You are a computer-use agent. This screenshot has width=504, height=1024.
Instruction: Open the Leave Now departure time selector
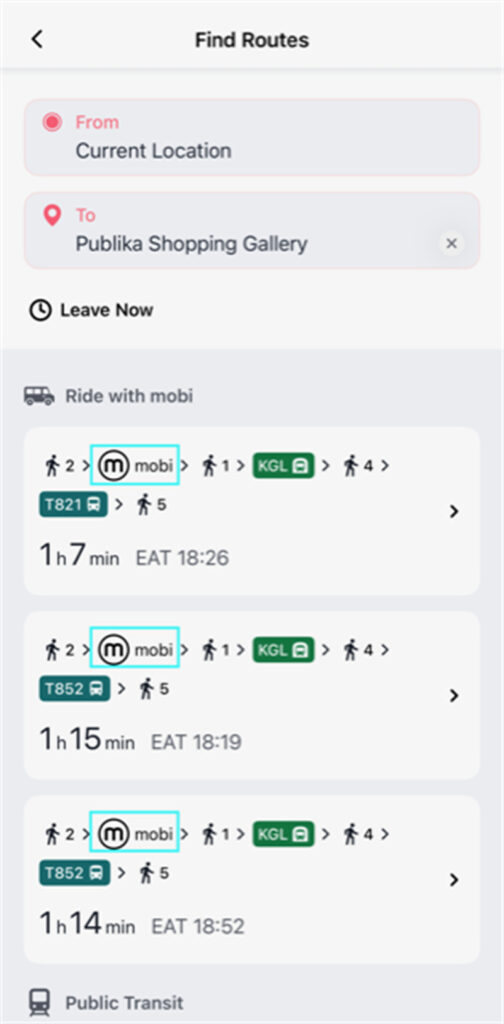pyautogui.click(x=91, y=310)
